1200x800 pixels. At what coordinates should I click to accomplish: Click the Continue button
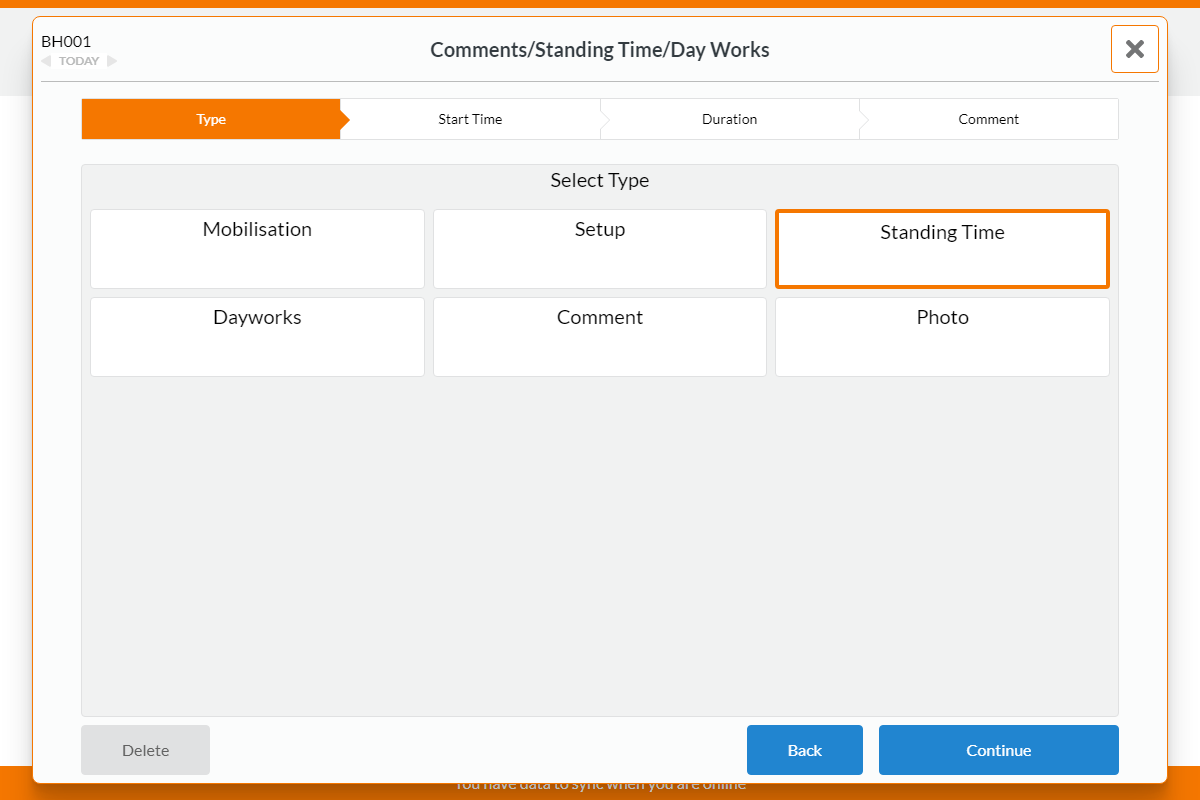pos(999,750)
